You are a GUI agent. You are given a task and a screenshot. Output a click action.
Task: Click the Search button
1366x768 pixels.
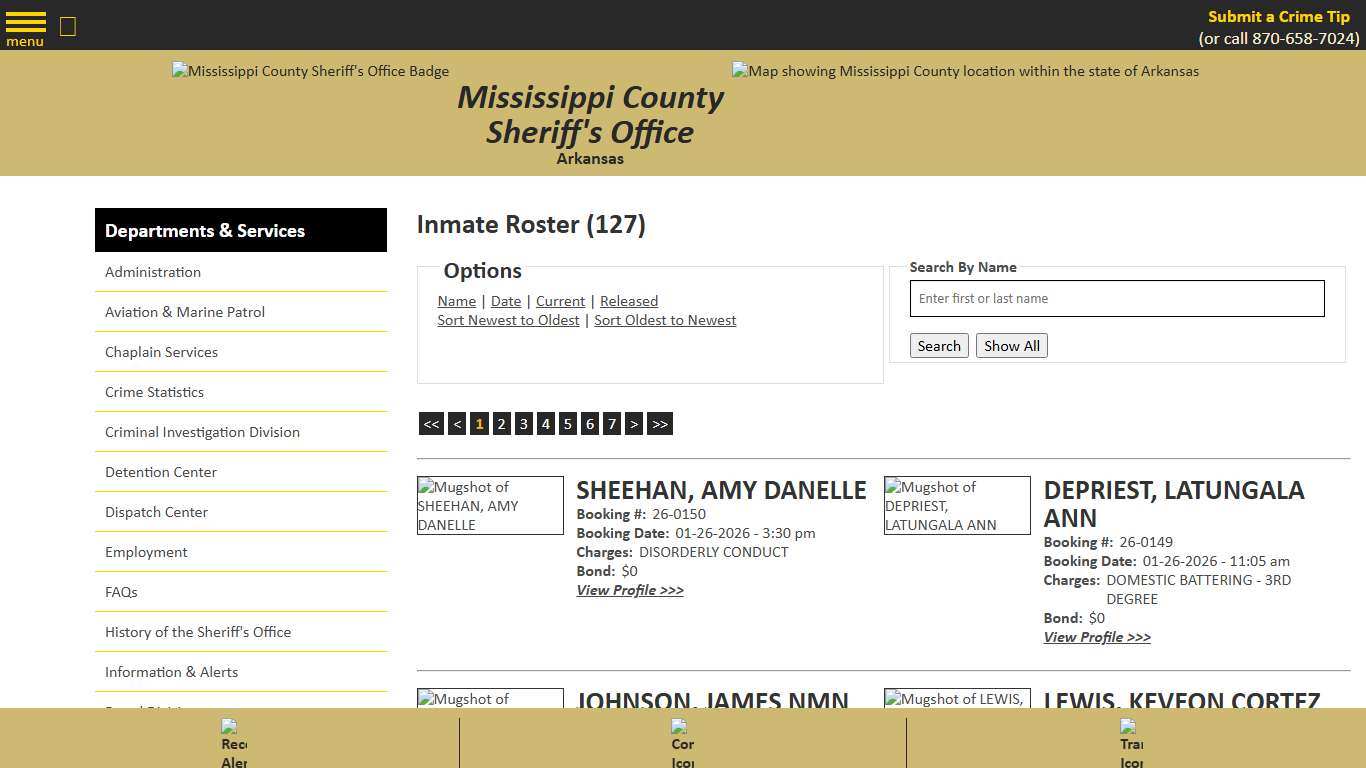click(938, 345)
